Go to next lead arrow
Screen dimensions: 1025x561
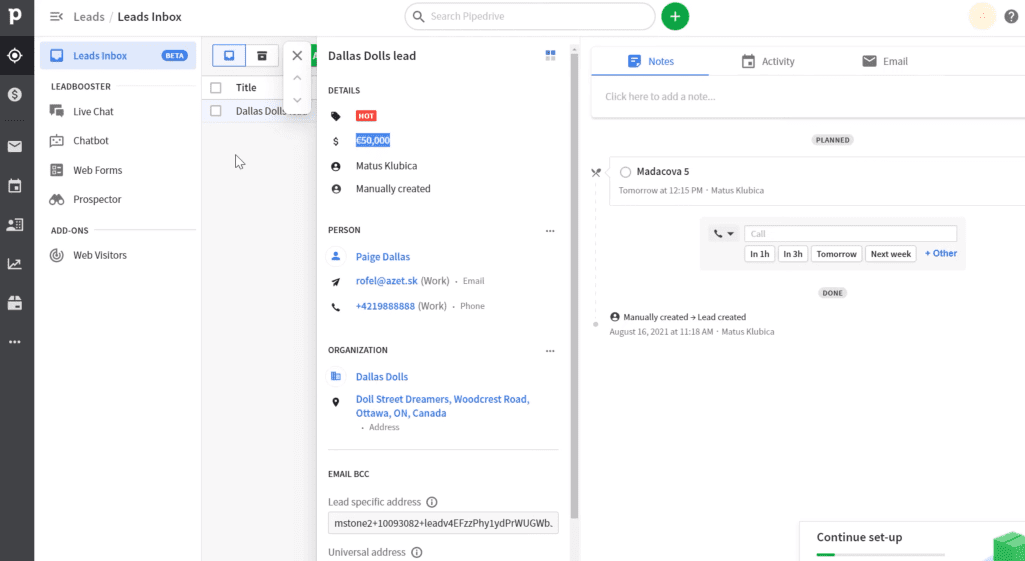[x=297, y=100]
